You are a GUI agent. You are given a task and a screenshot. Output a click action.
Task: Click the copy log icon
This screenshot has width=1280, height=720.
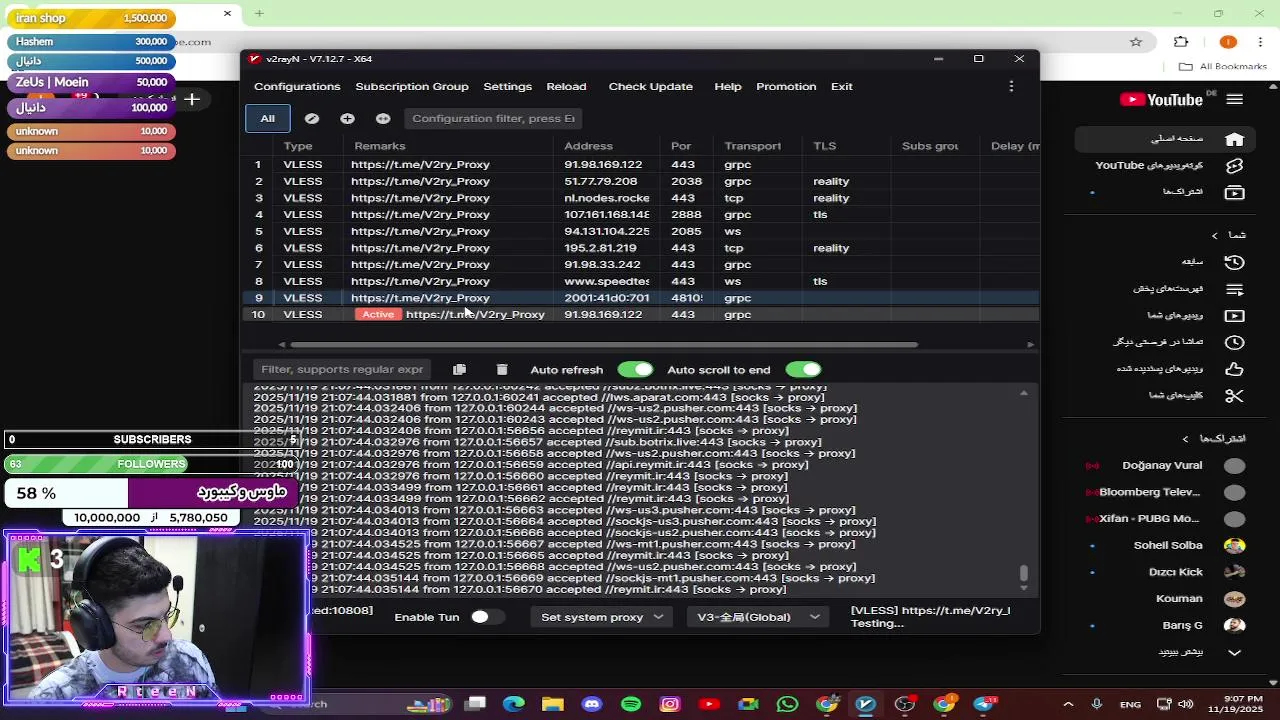click(x=459, y=370)
